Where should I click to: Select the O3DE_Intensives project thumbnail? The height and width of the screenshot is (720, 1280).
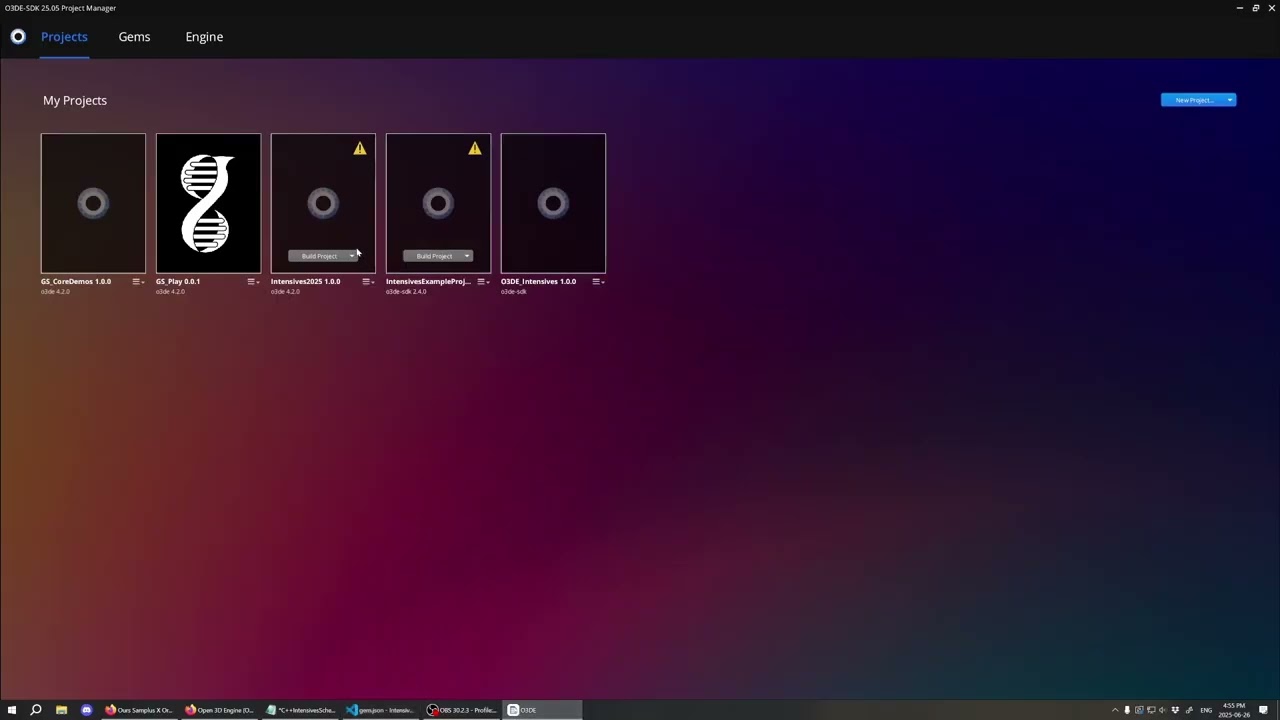pyautogui.click(x=553, y=203)
